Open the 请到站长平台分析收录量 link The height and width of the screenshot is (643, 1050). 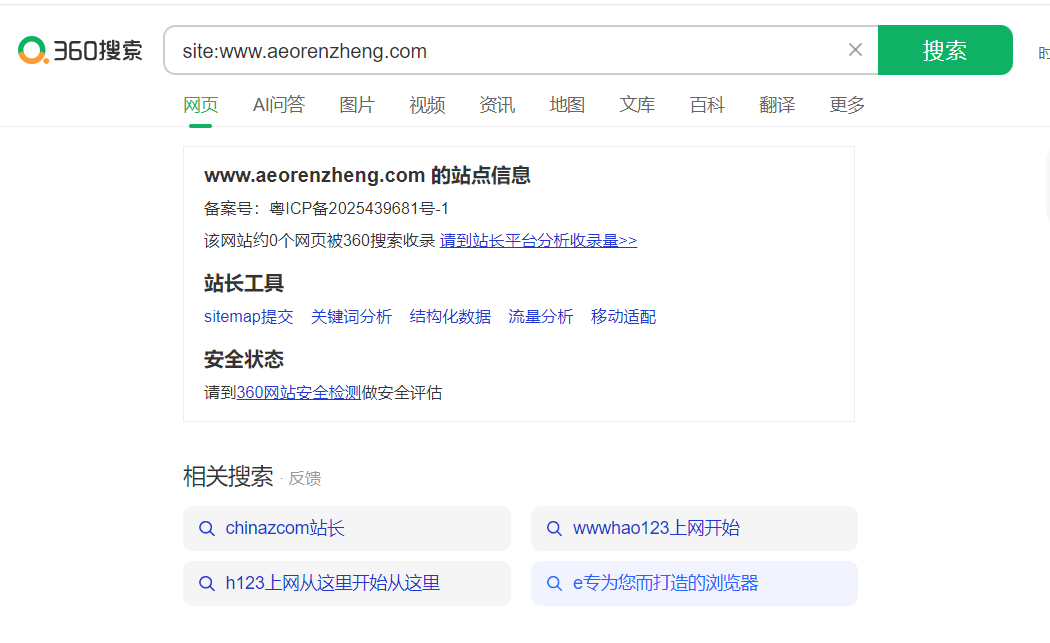[x=538, y=241]
